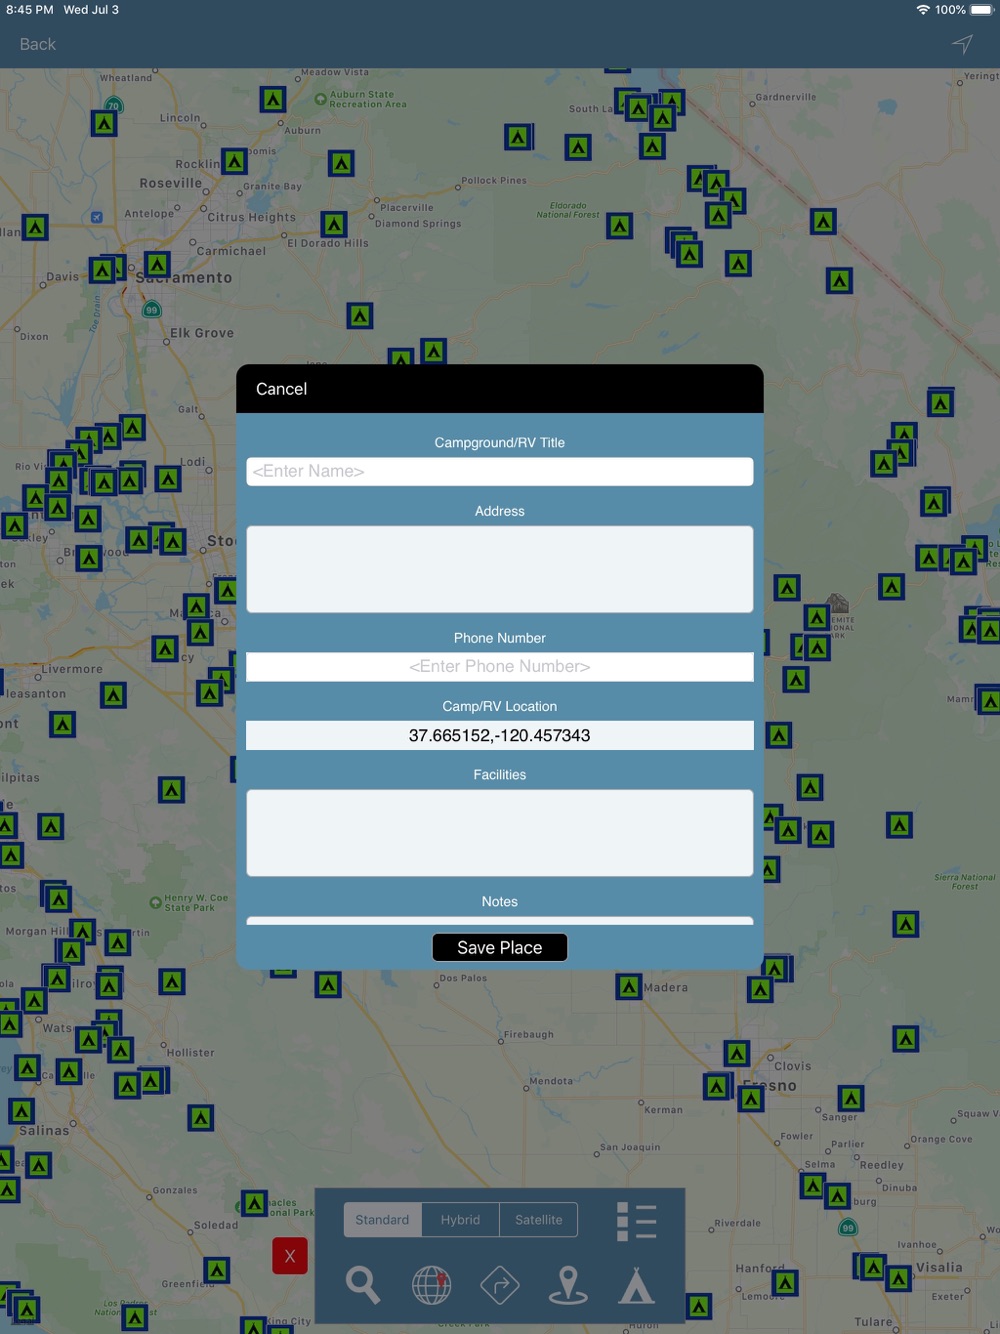The height and width of the screenshot is (1334, 1000).
Task: Click the Save Place button
Action: point(500,947)
